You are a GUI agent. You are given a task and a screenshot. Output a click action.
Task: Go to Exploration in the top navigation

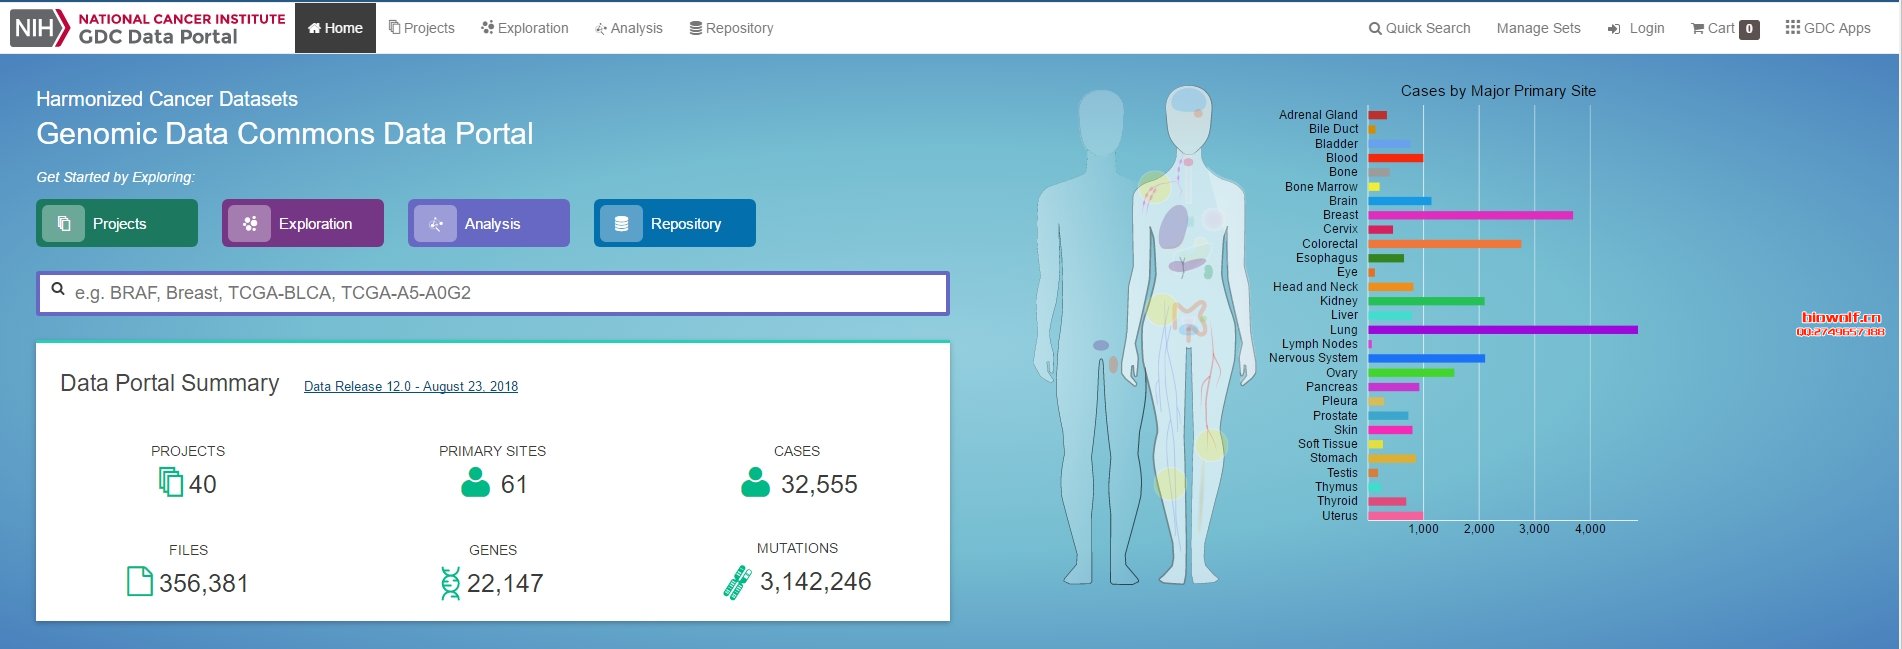pos(525,28)
